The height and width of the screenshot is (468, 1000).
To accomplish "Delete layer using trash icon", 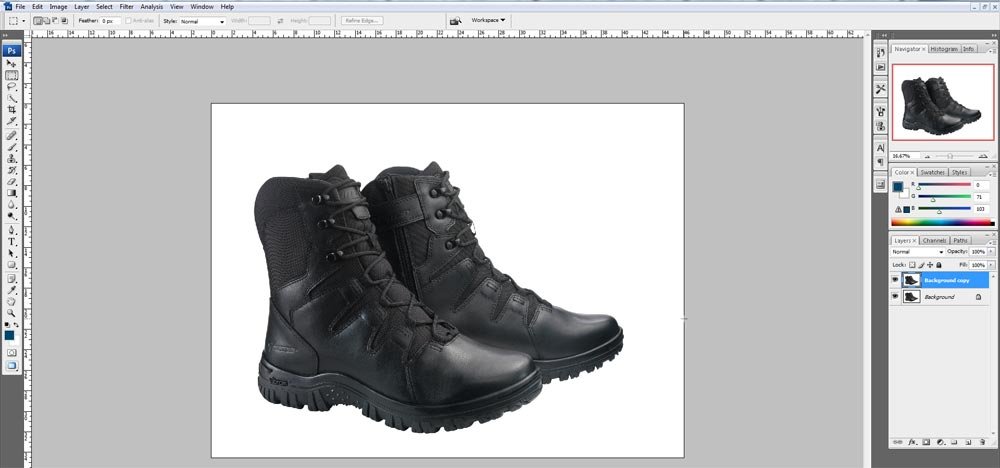I will click(983, 442).
